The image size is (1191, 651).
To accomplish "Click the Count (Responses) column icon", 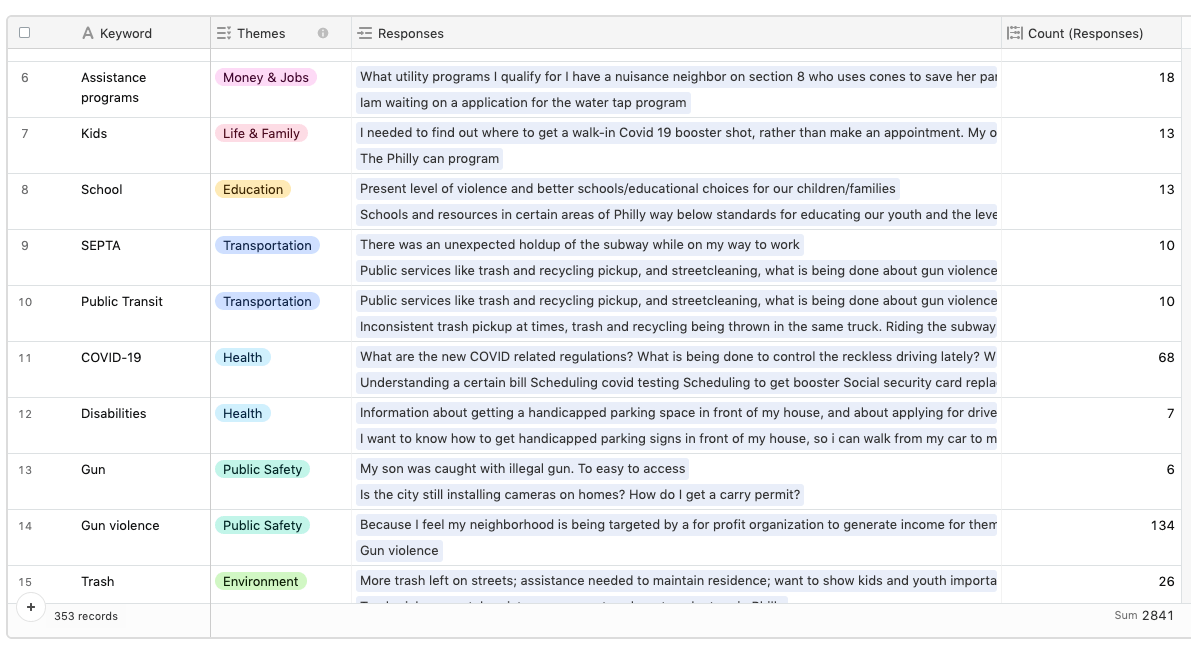I will tap(1014, 33).
